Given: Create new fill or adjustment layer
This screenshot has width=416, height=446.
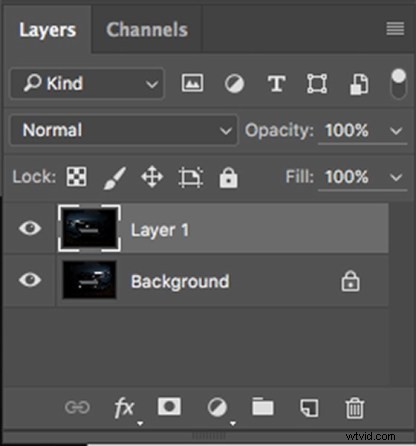Looking at the screenshot, I should (217, 407).
